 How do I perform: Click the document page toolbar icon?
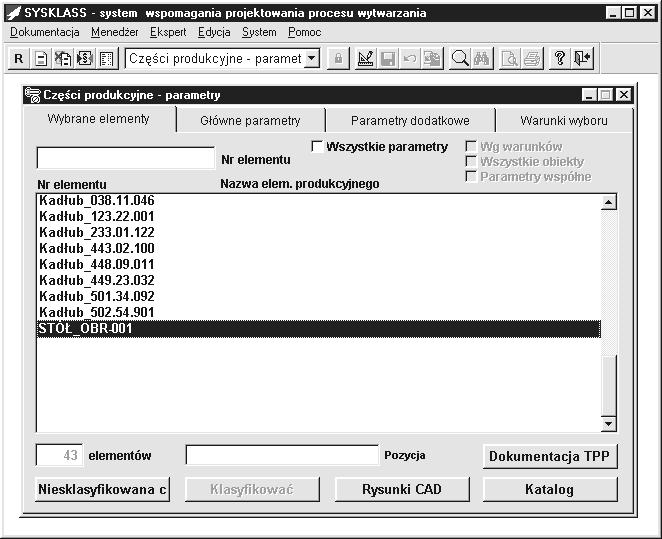tap(41, 58)
